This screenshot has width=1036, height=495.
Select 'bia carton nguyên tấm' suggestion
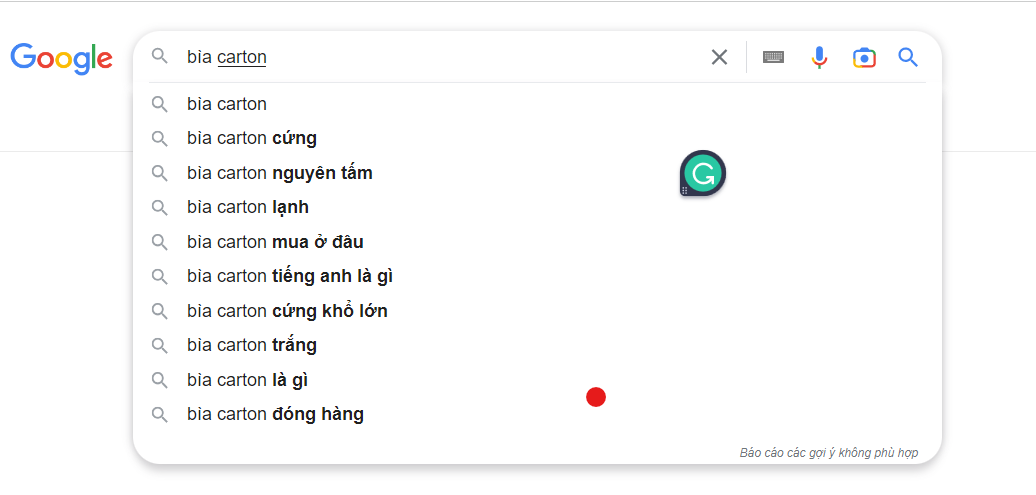(279, 173)
